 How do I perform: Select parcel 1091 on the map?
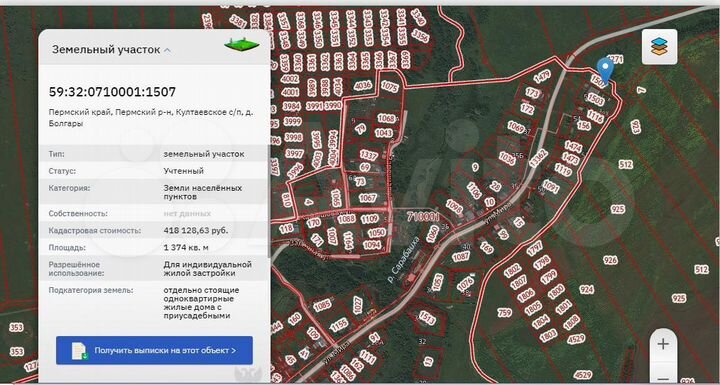[550, 187]
